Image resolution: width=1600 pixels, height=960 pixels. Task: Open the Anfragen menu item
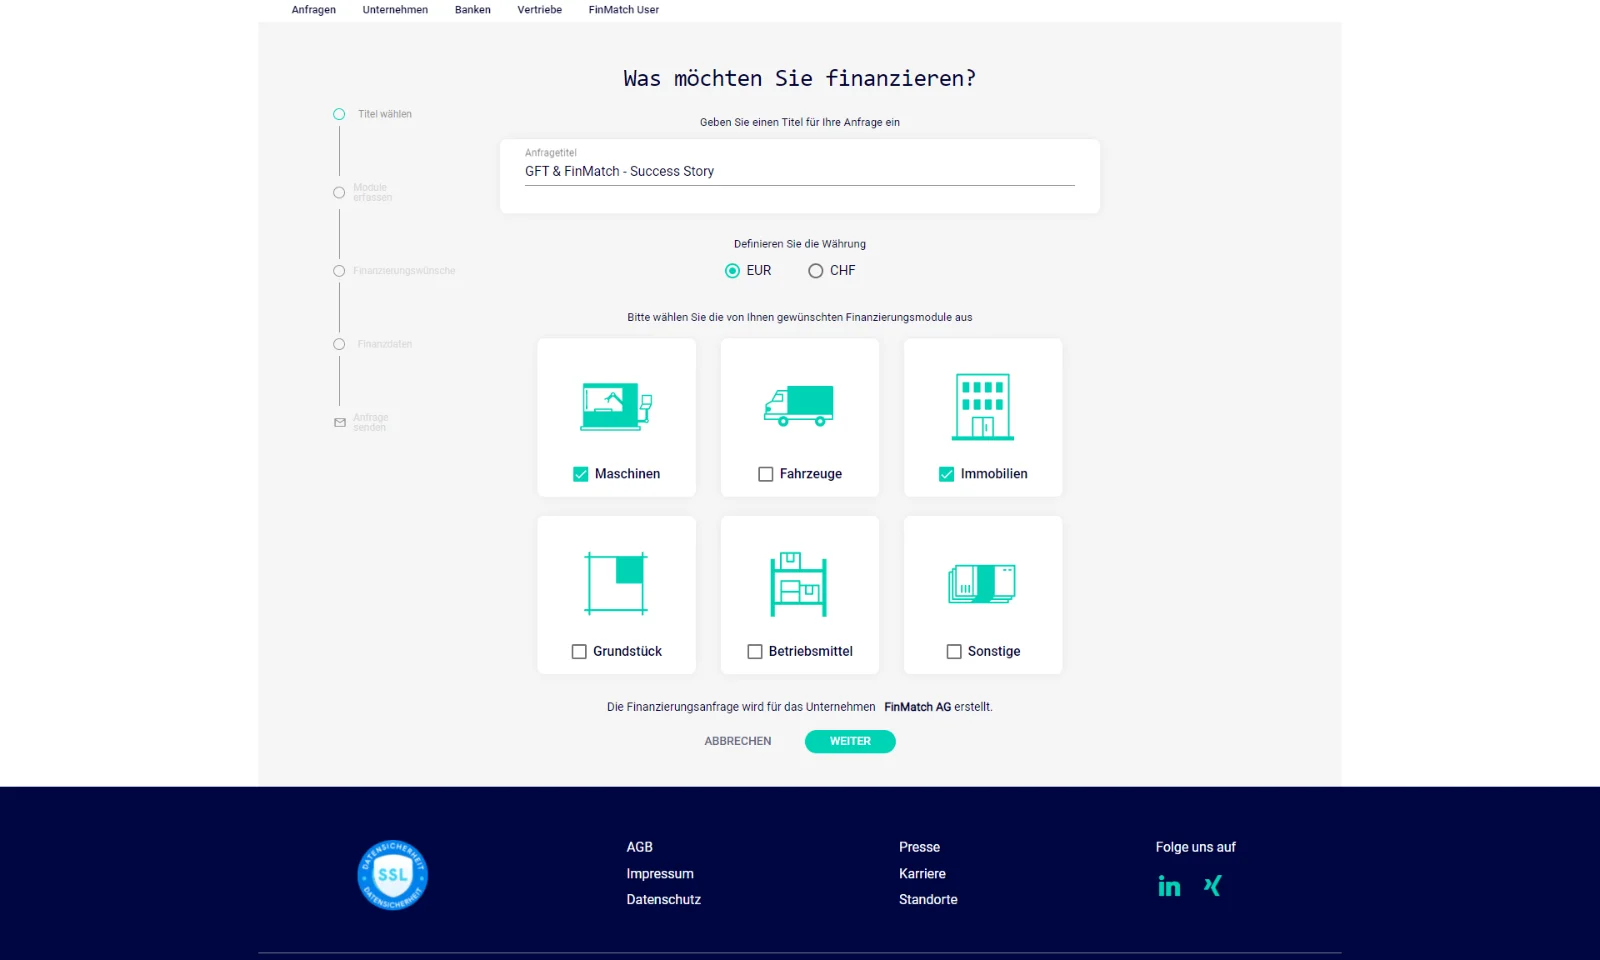click(x=314, y=10)
